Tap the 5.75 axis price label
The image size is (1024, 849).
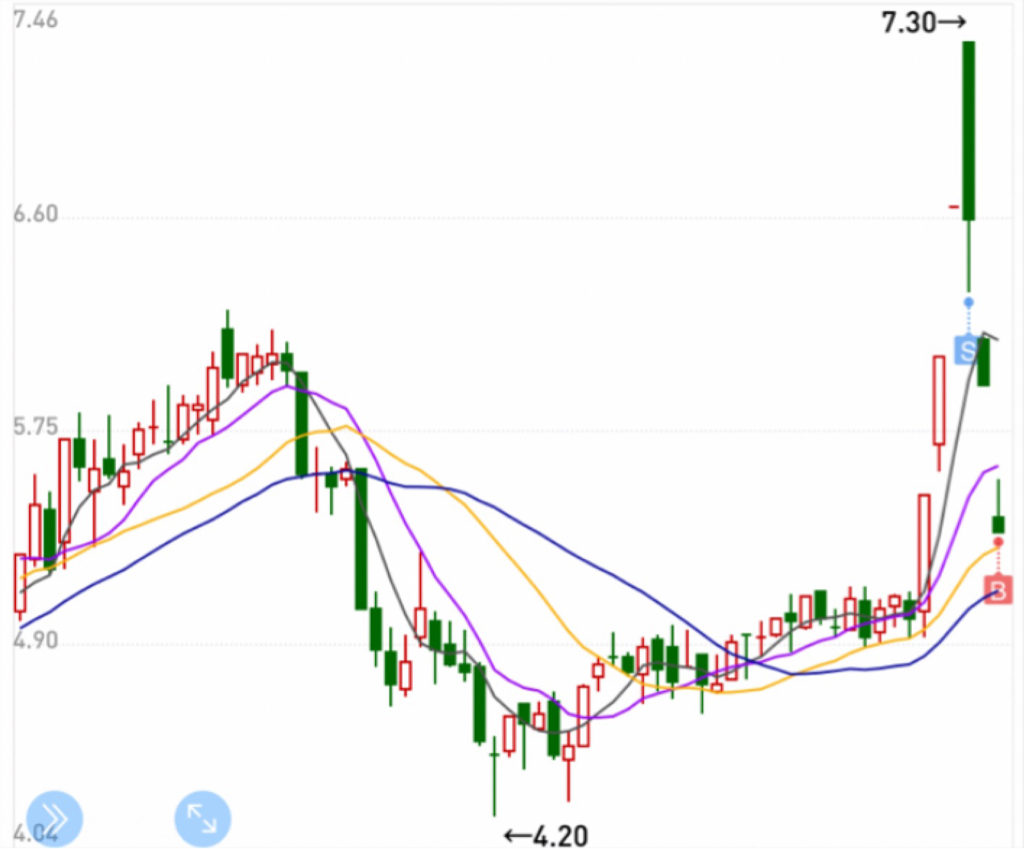(35, 427)
